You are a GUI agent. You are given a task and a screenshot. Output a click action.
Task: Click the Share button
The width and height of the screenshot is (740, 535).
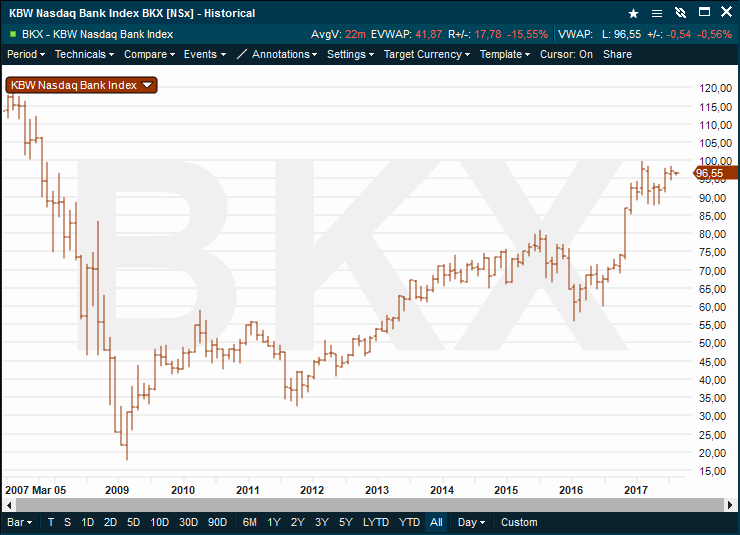[617, 54]
